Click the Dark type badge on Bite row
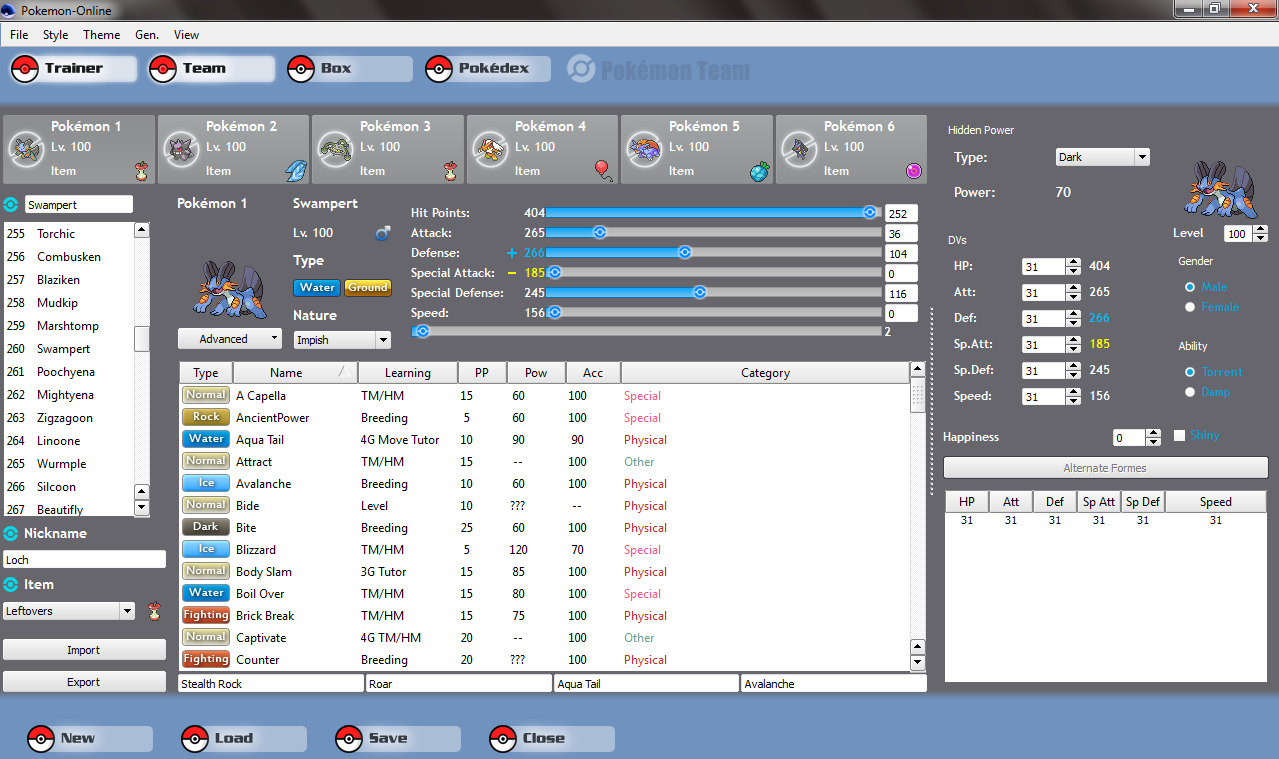 pos(206,527)
